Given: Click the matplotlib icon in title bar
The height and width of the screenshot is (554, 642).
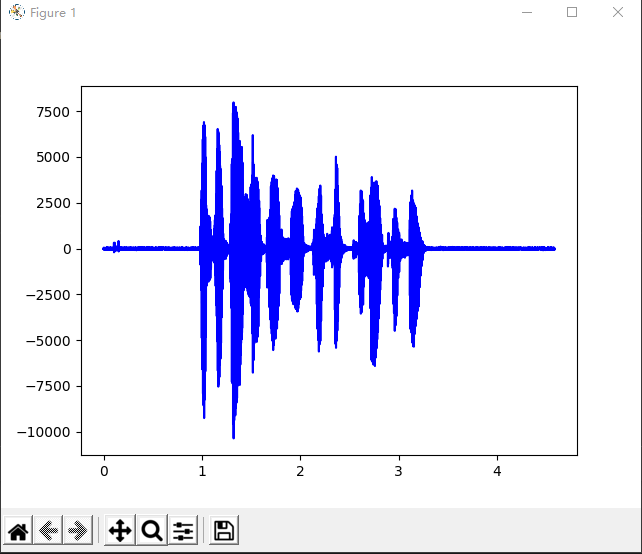Looking at the screenshot, I should point(17,13).
